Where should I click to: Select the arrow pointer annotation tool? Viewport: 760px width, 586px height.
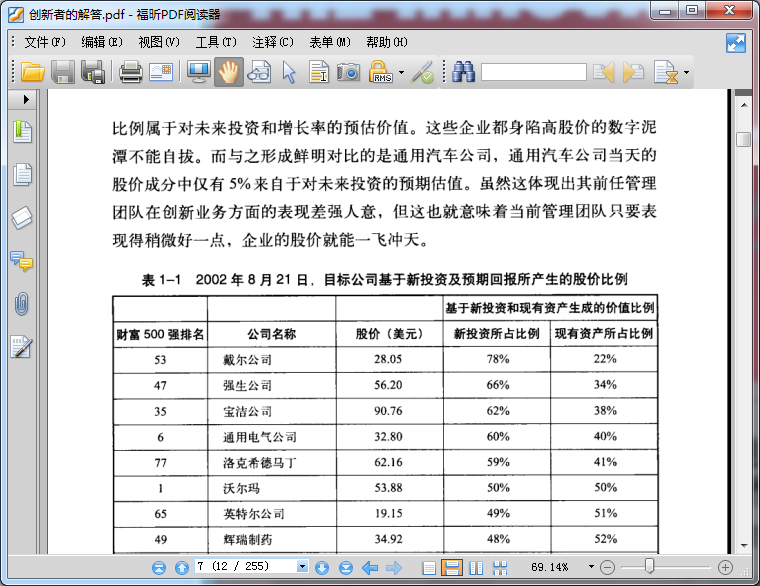(289, 72)
